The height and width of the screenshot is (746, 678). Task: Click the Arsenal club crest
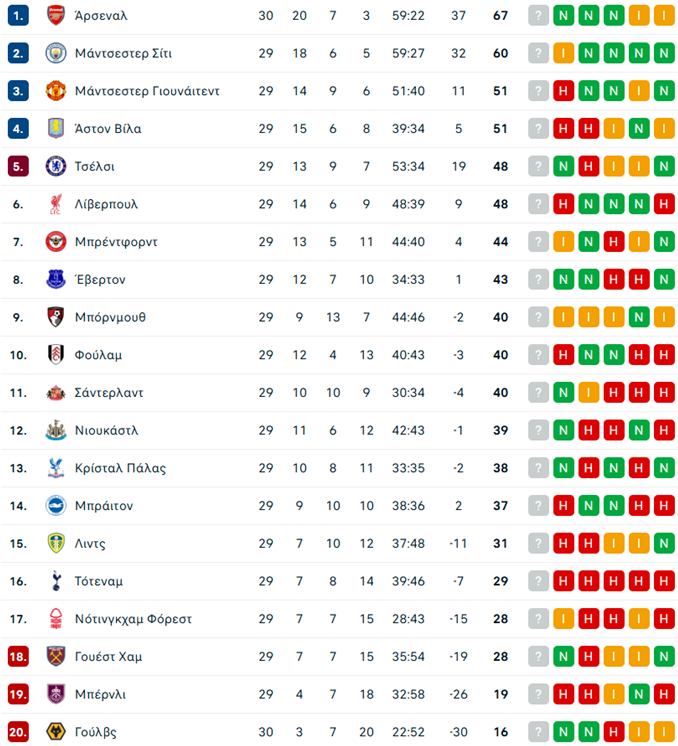55,15
